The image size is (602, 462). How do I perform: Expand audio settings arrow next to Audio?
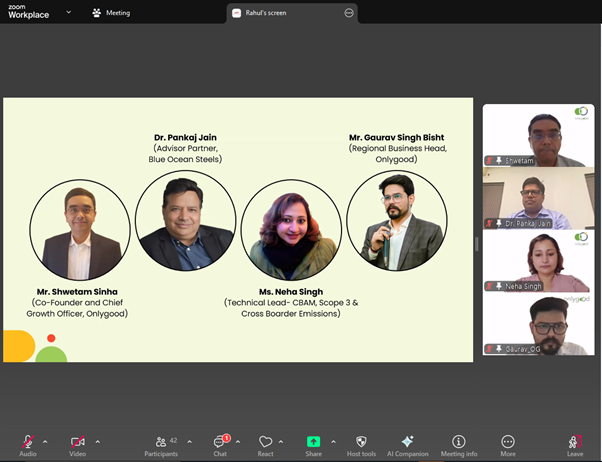[45, 442]
